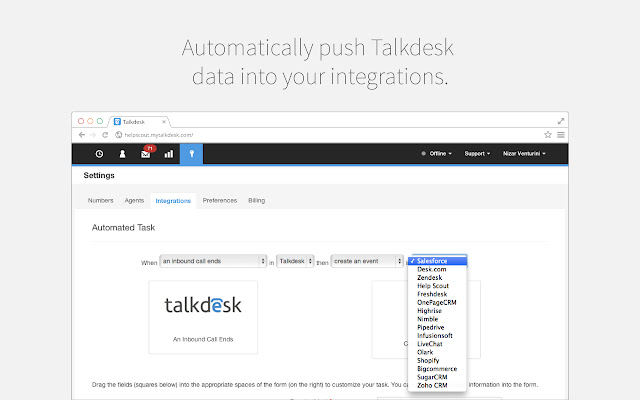Choose Salesforce in the integration list
Image resolution: width=640 pixels, height=400 pixels.
tap(437, 261)
